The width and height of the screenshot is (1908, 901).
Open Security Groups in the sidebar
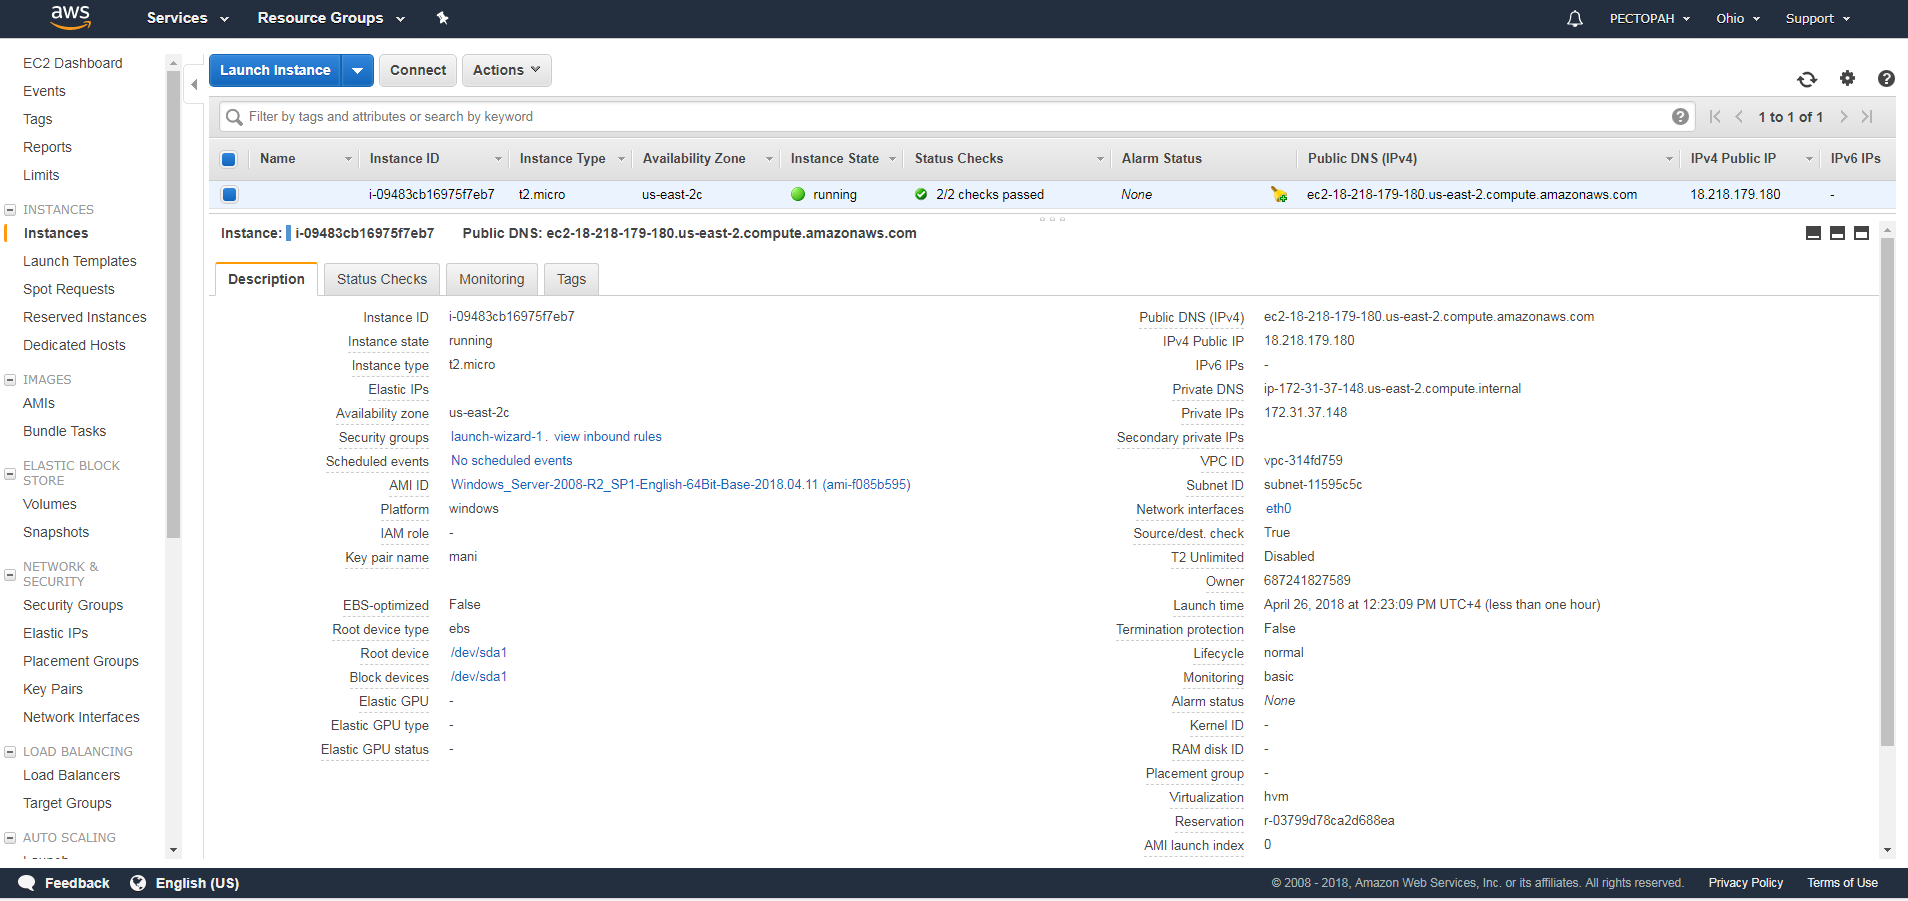pos(73,605)
